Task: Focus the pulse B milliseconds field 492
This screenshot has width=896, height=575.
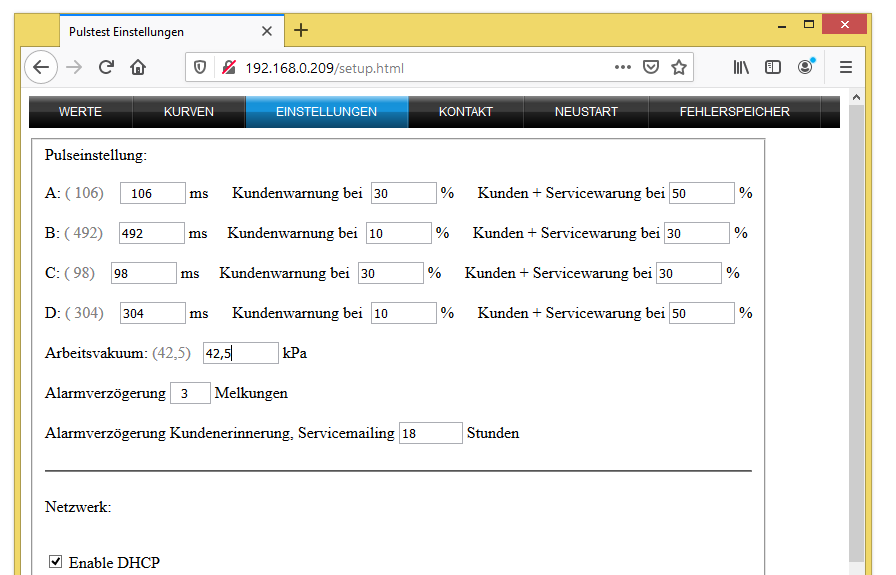Action: click(151, 233)
